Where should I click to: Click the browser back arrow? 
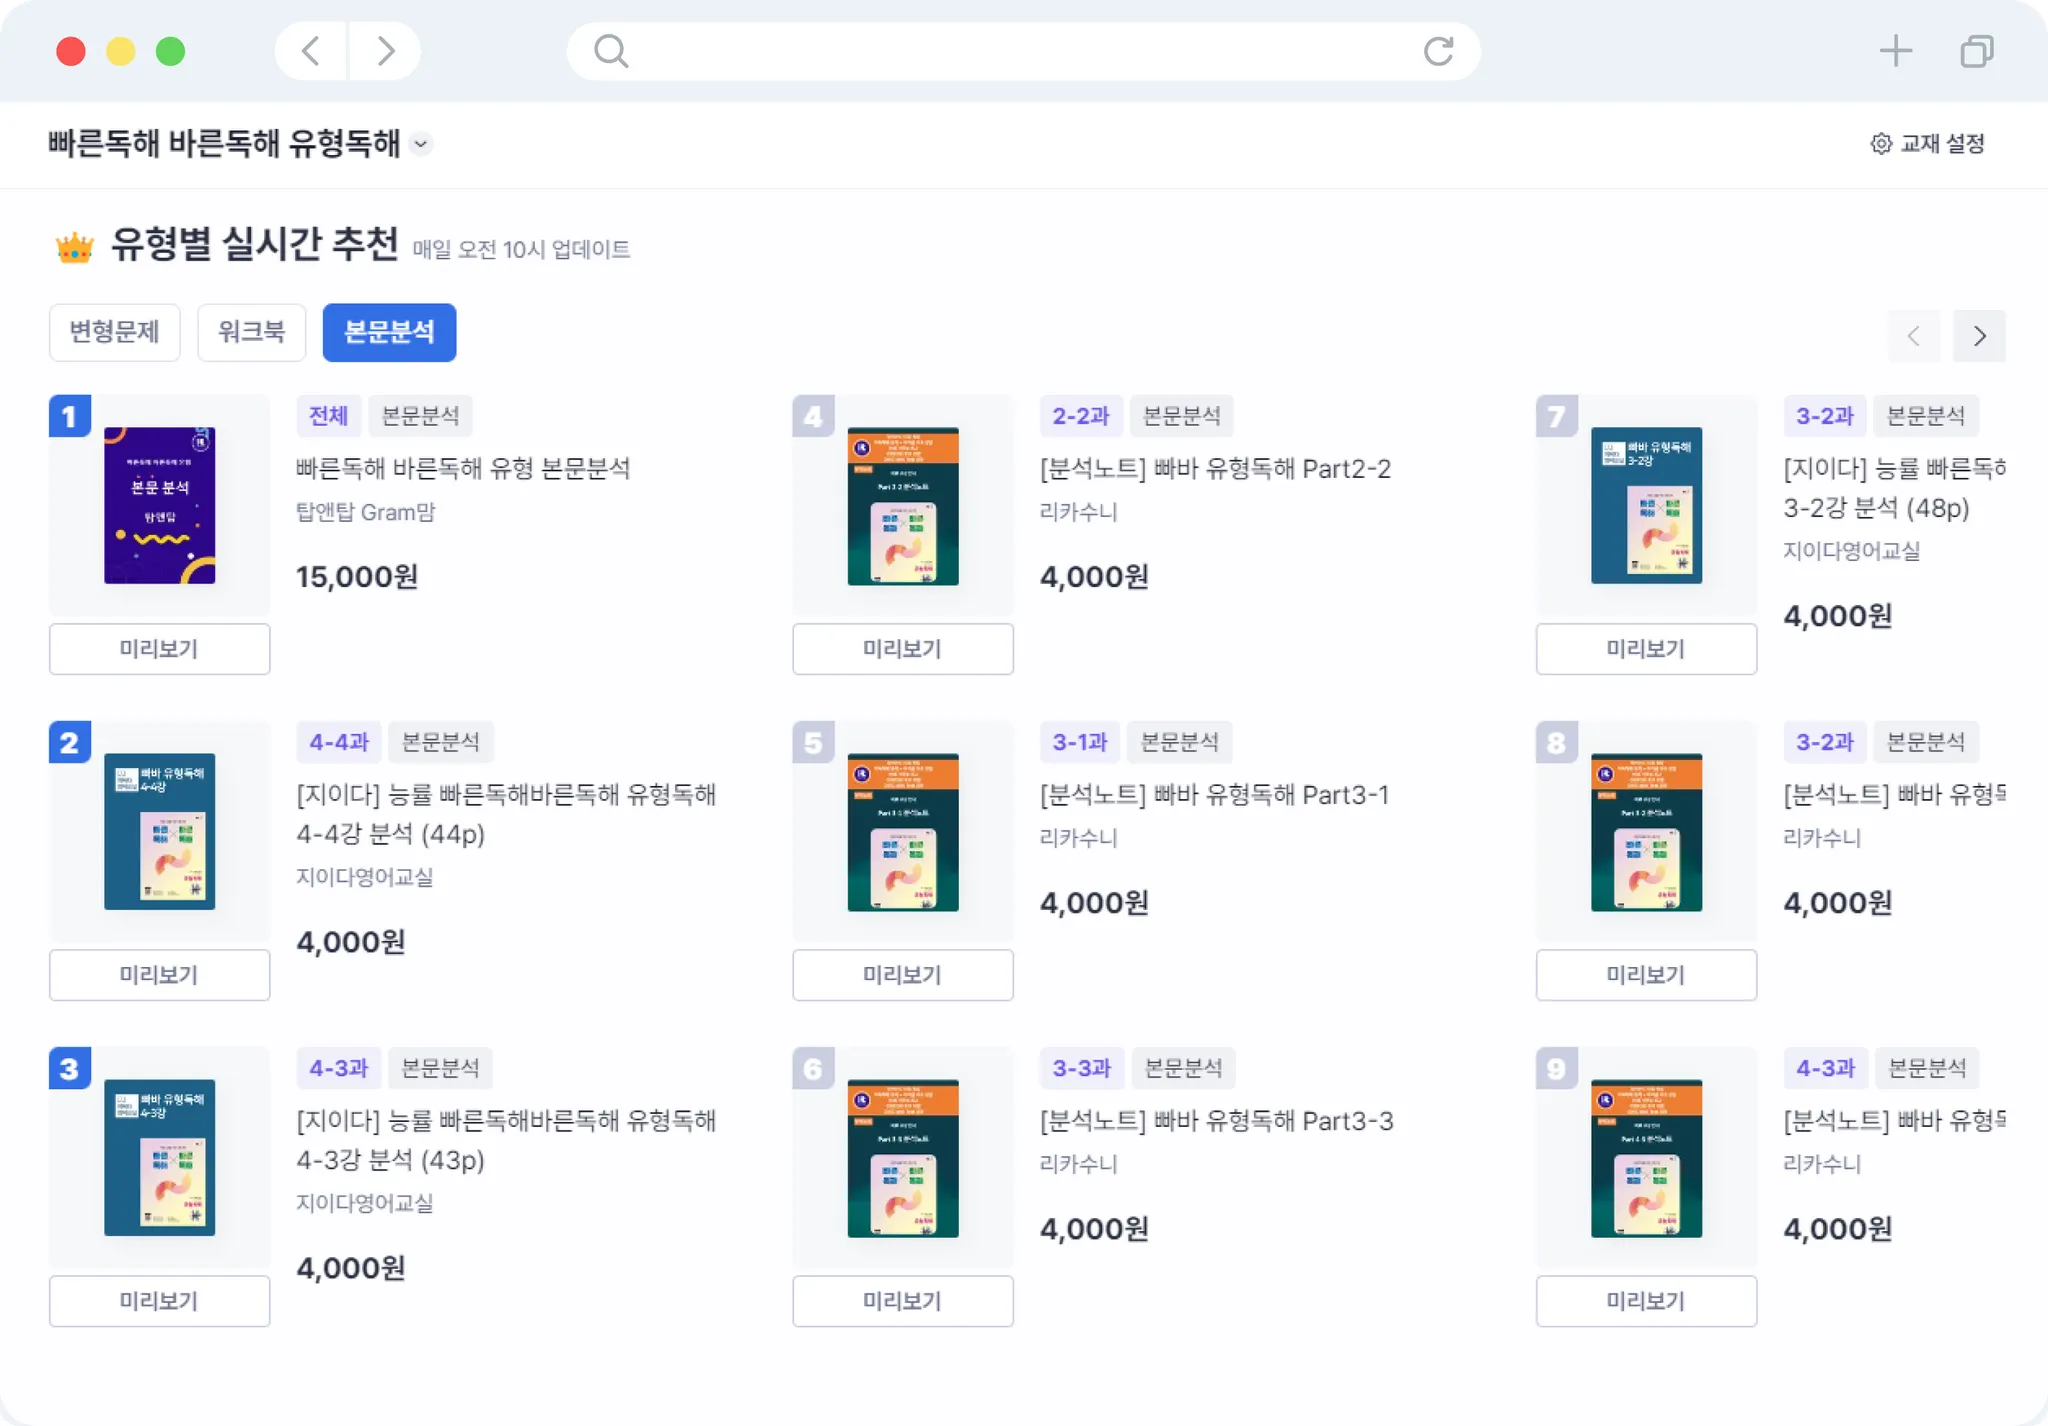tap(311, 51)
